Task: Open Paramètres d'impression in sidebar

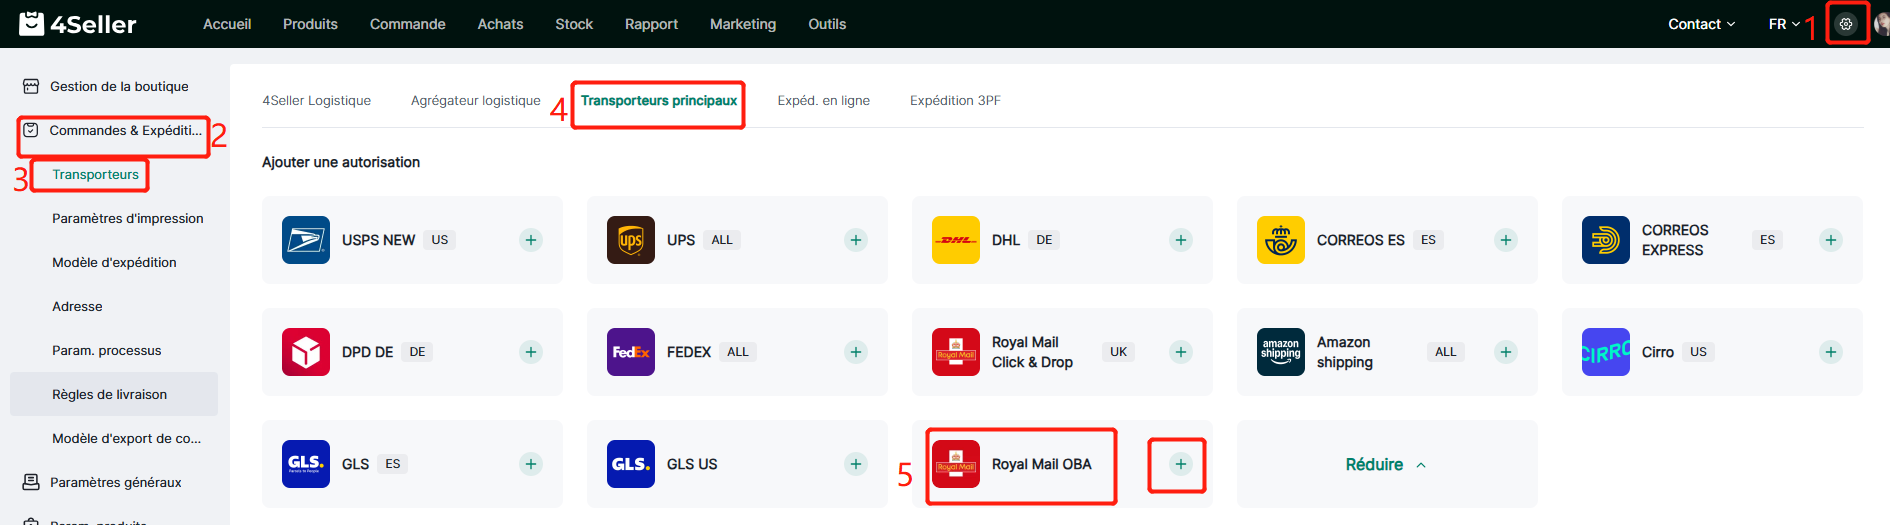Action: point(127,218)
